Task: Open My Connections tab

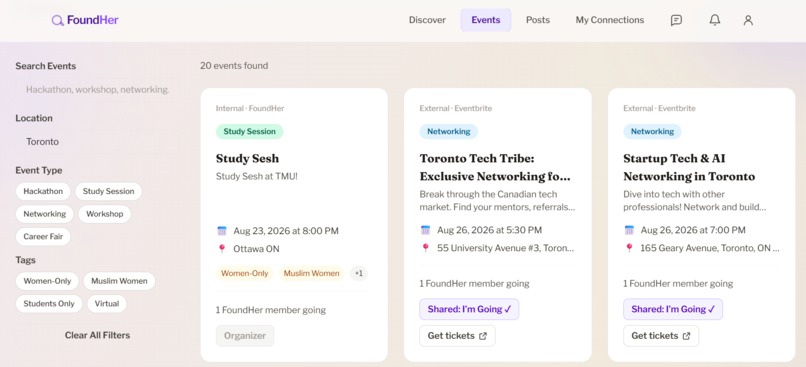Action: pyautogui.click(x=610, y=20)
